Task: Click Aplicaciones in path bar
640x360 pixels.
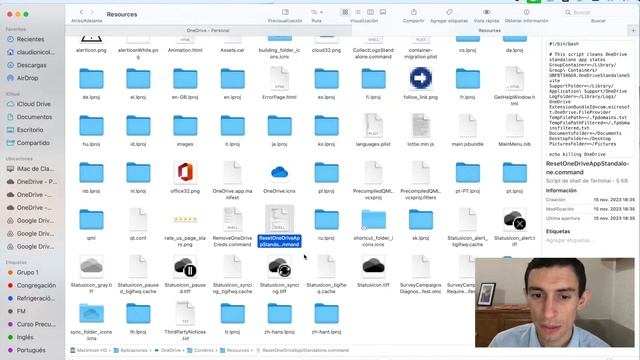Action: tap(131, 350)
